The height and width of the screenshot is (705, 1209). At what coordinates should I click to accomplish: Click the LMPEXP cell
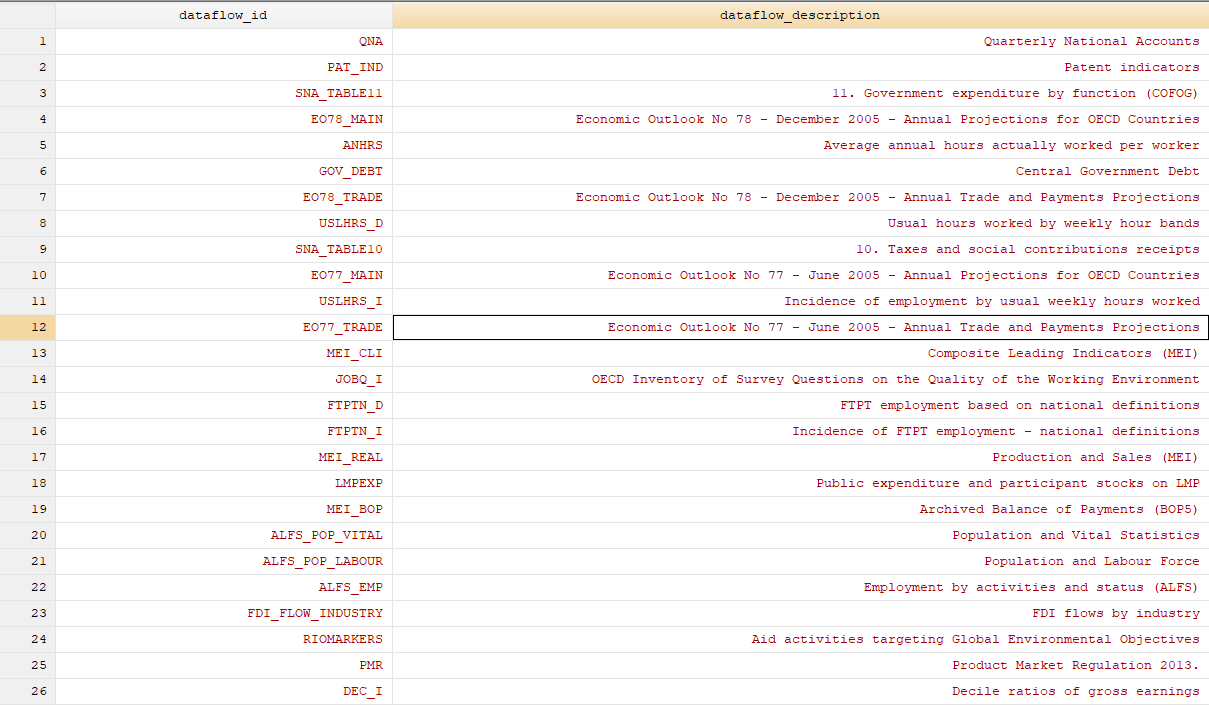[223, 483]
